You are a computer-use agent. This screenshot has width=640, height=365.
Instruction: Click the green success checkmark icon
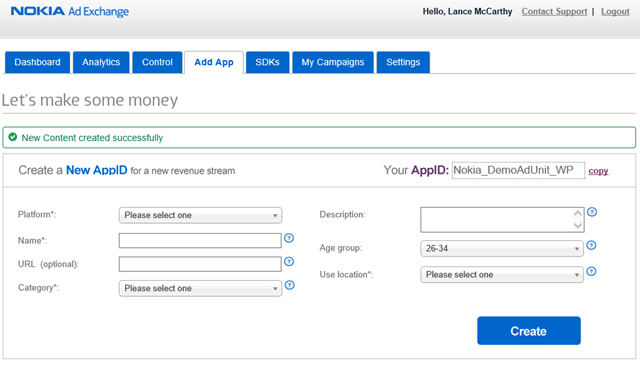[13, 137]
